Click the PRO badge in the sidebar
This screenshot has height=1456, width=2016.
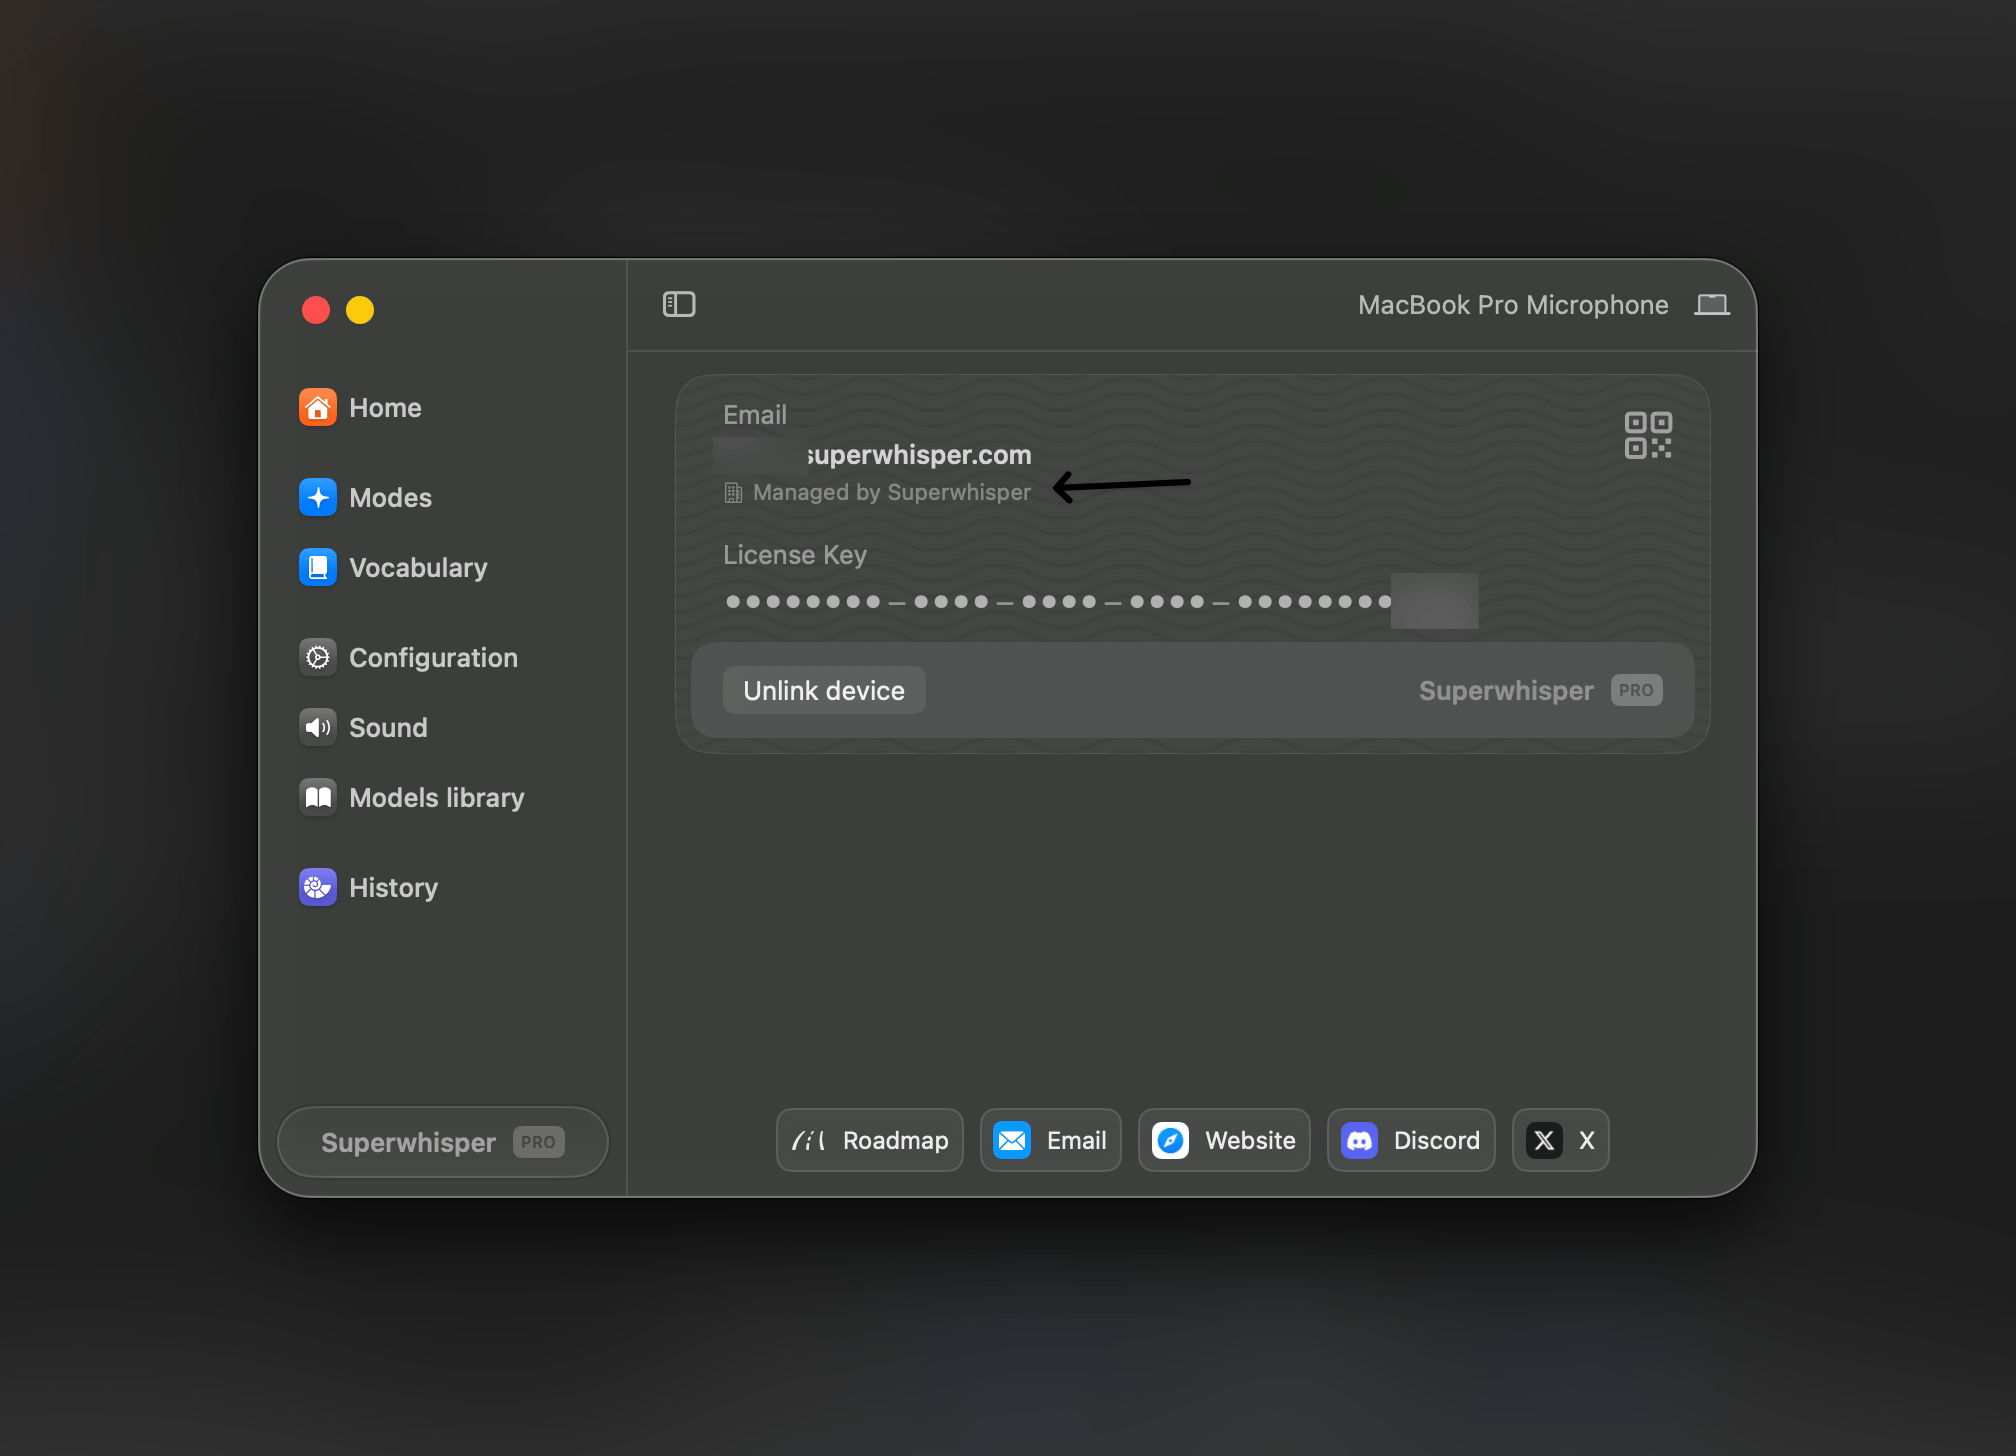[538, 1142]
